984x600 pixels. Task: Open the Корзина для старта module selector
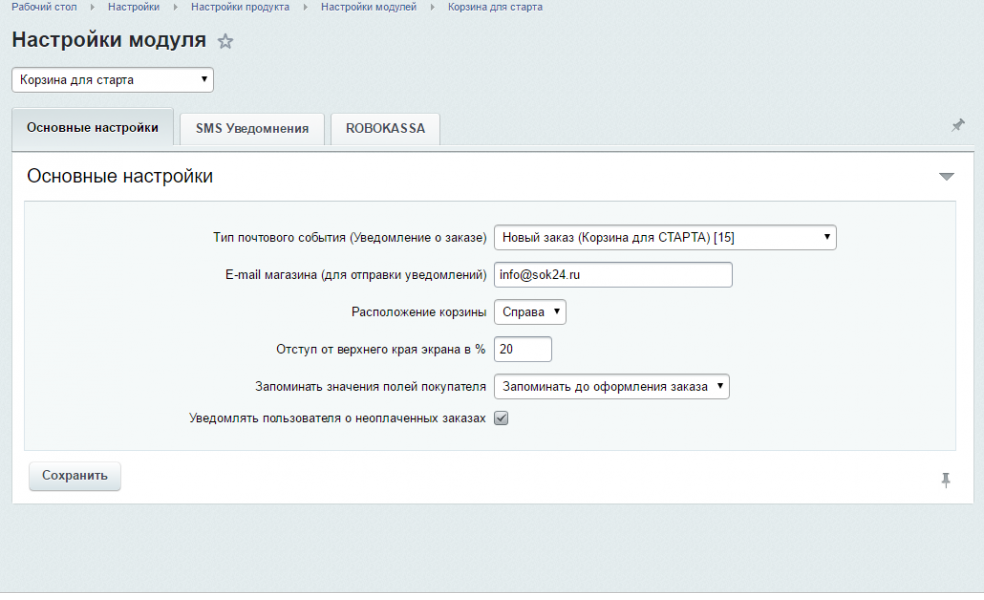click(x=112, y=79)
